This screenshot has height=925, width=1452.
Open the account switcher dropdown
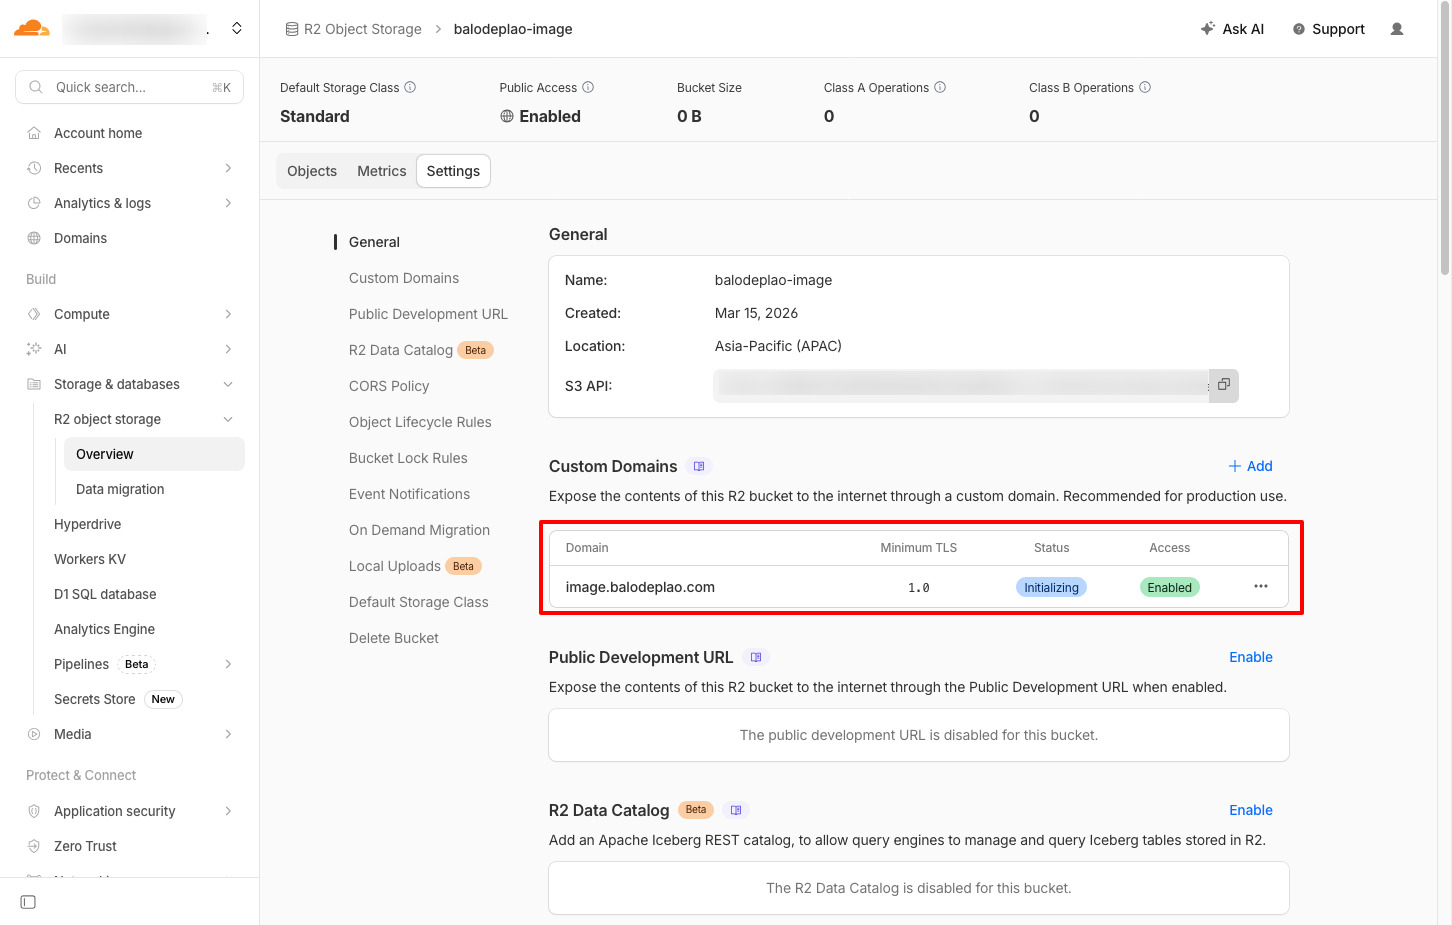click(x=237, y=28)
